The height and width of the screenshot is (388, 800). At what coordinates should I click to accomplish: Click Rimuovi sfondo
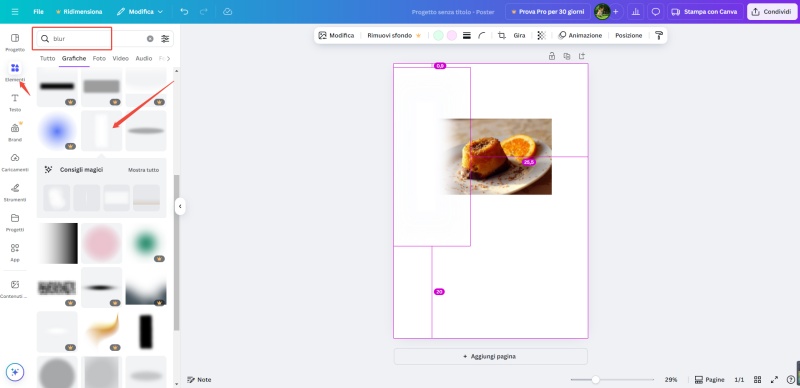click(394, 35)
